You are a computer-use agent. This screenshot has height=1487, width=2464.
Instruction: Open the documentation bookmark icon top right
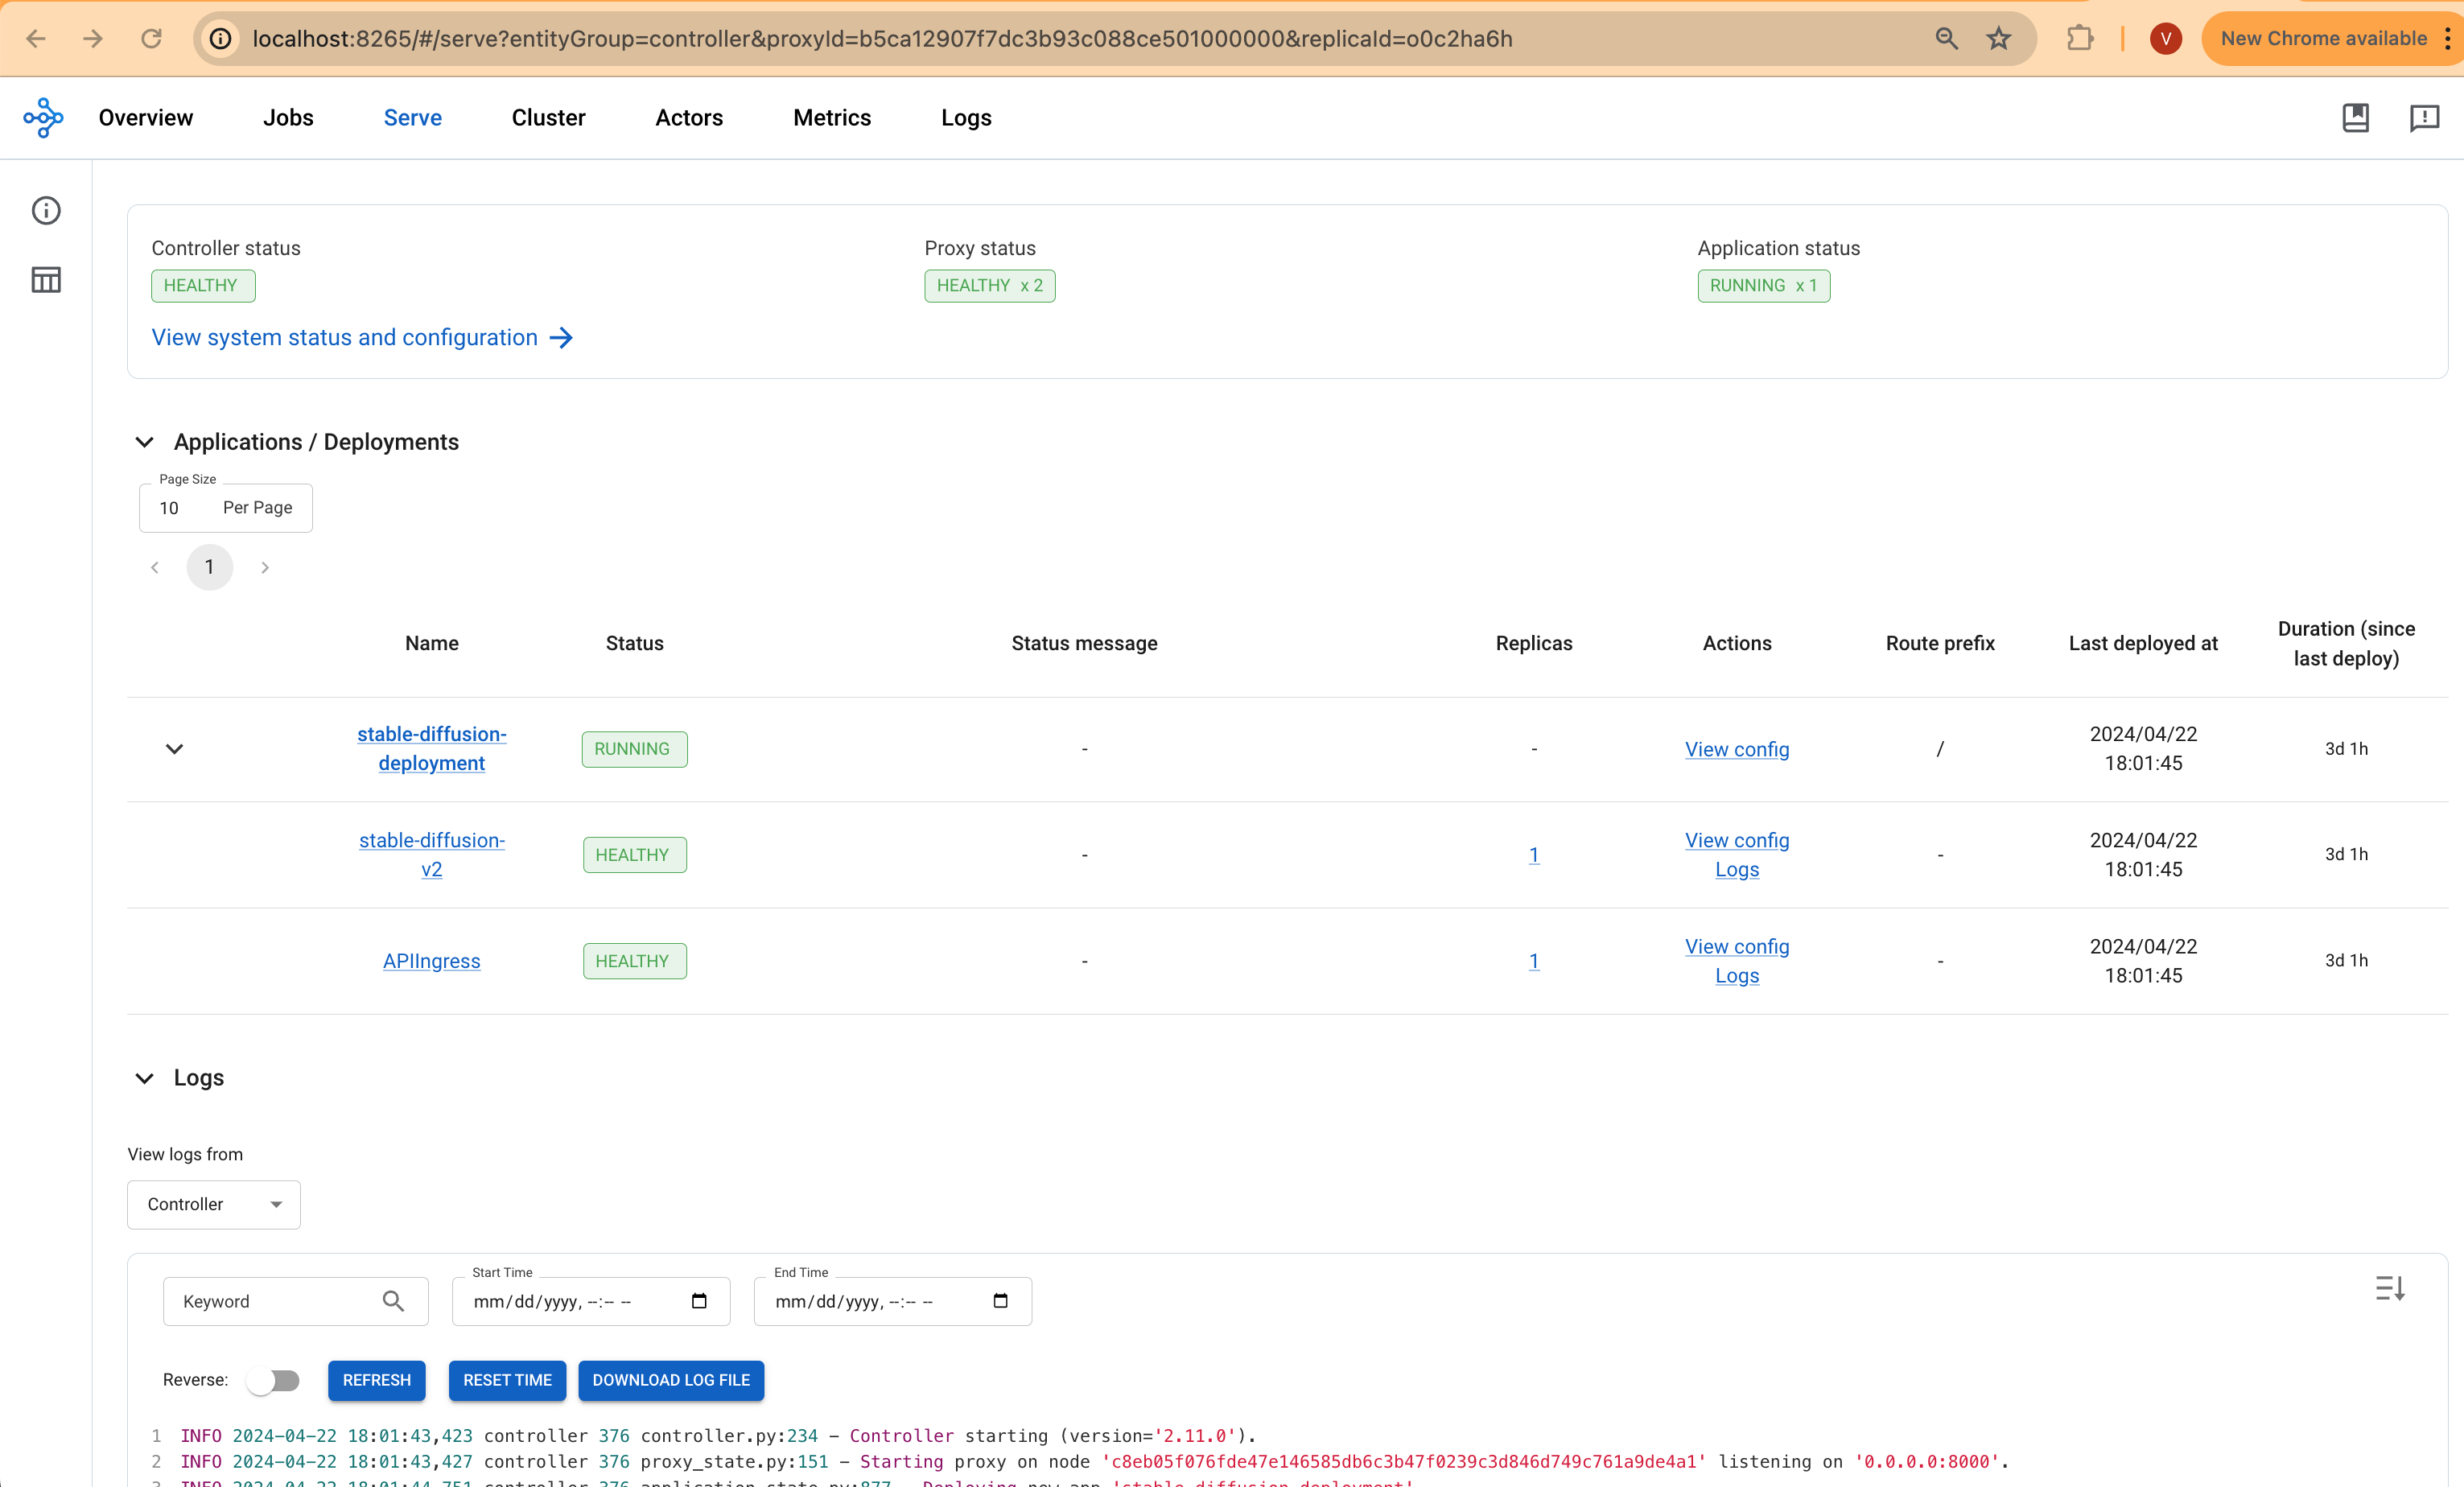(2356, 117)
